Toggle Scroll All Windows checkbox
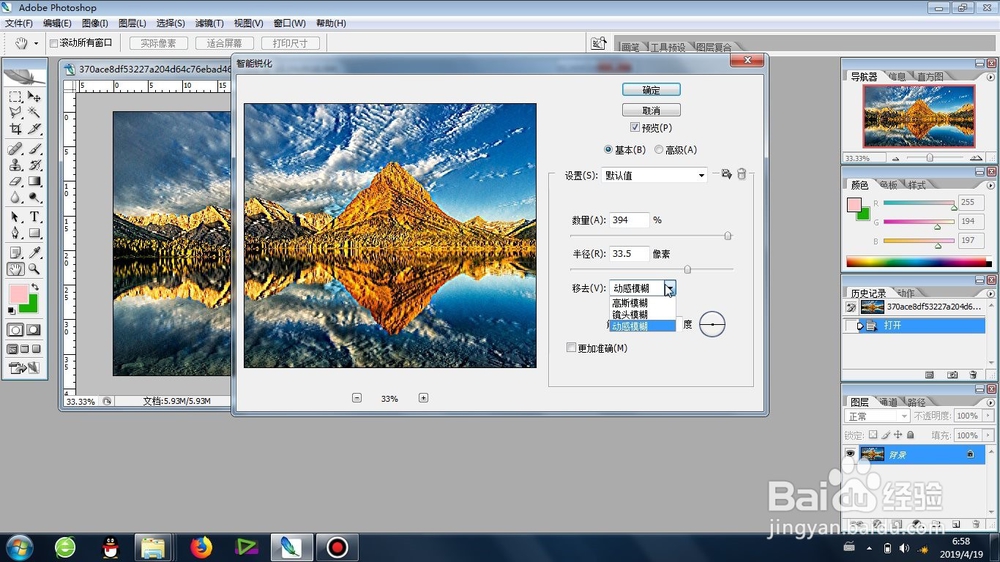This screenshot has width=1000, height=562. (54, 43)
